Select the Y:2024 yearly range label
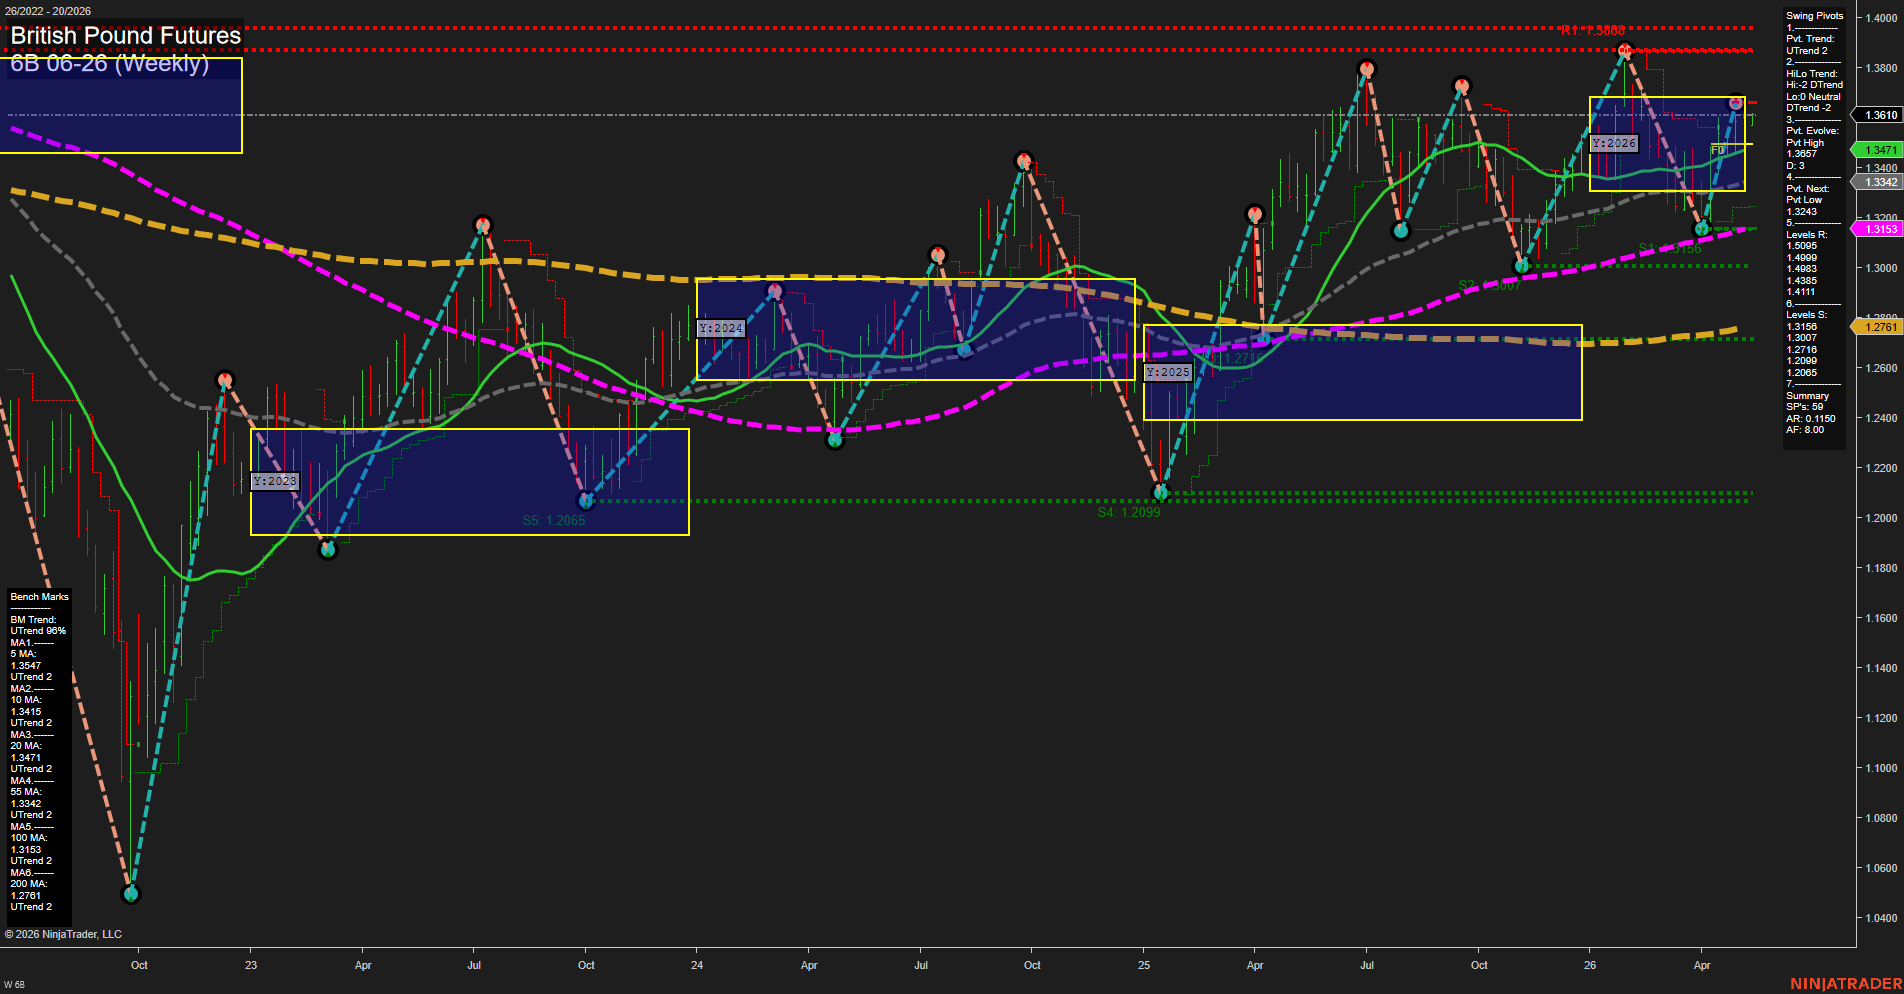The width and height of the screenshot is (1904, 994). pos(721,328)
